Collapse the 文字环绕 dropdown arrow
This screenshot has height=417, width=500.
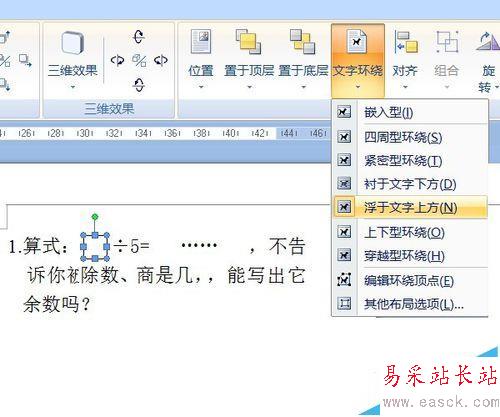358,87
